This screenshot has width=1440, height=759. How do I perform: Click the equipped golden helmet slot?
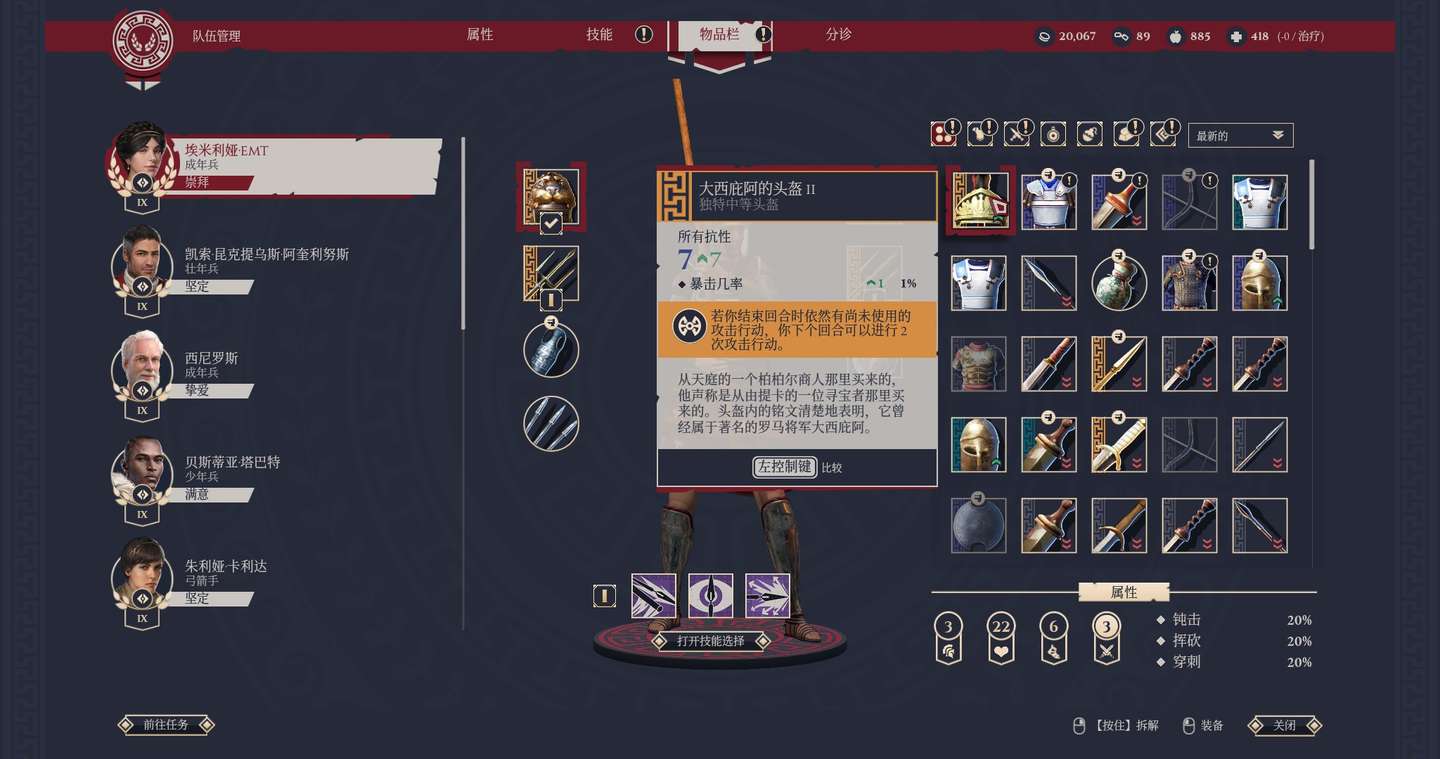550,196
